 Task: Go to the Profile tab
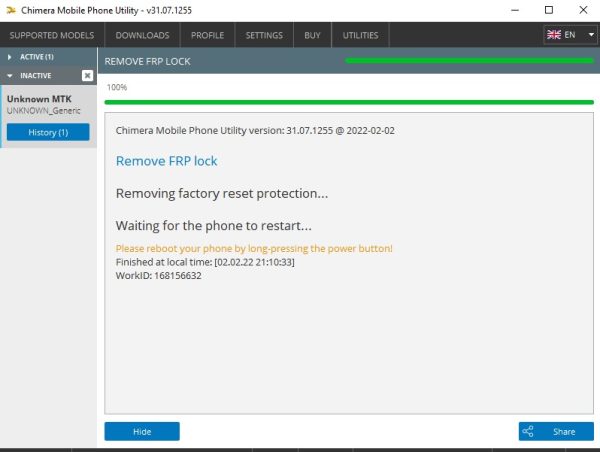click(207, 35)
